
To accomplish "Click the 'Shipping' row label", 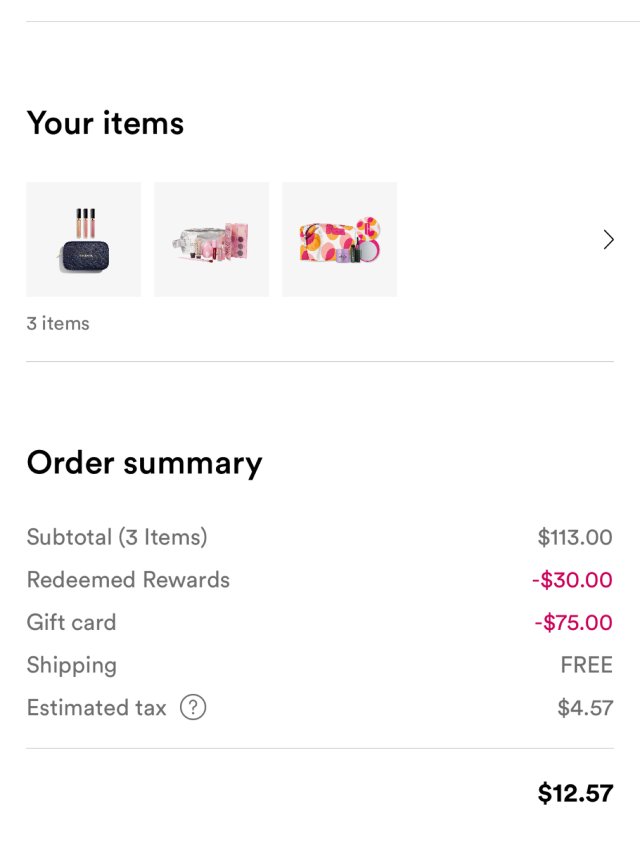I will [71, 665].
